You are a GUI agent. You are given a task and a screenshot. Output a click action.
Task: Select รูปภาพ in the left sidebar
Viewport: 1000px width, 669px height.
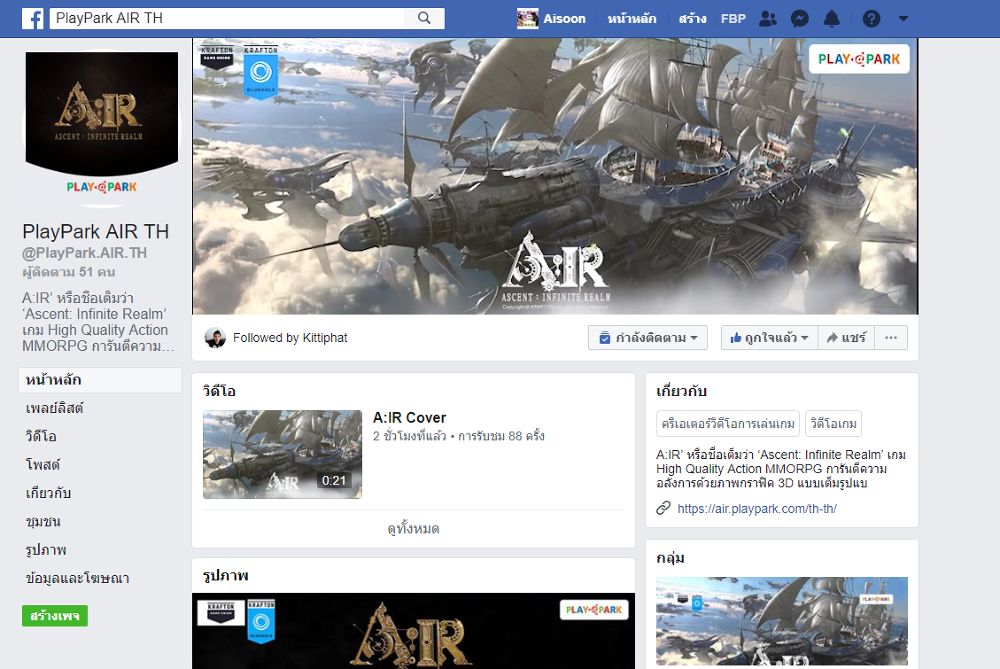click(46, 550)
